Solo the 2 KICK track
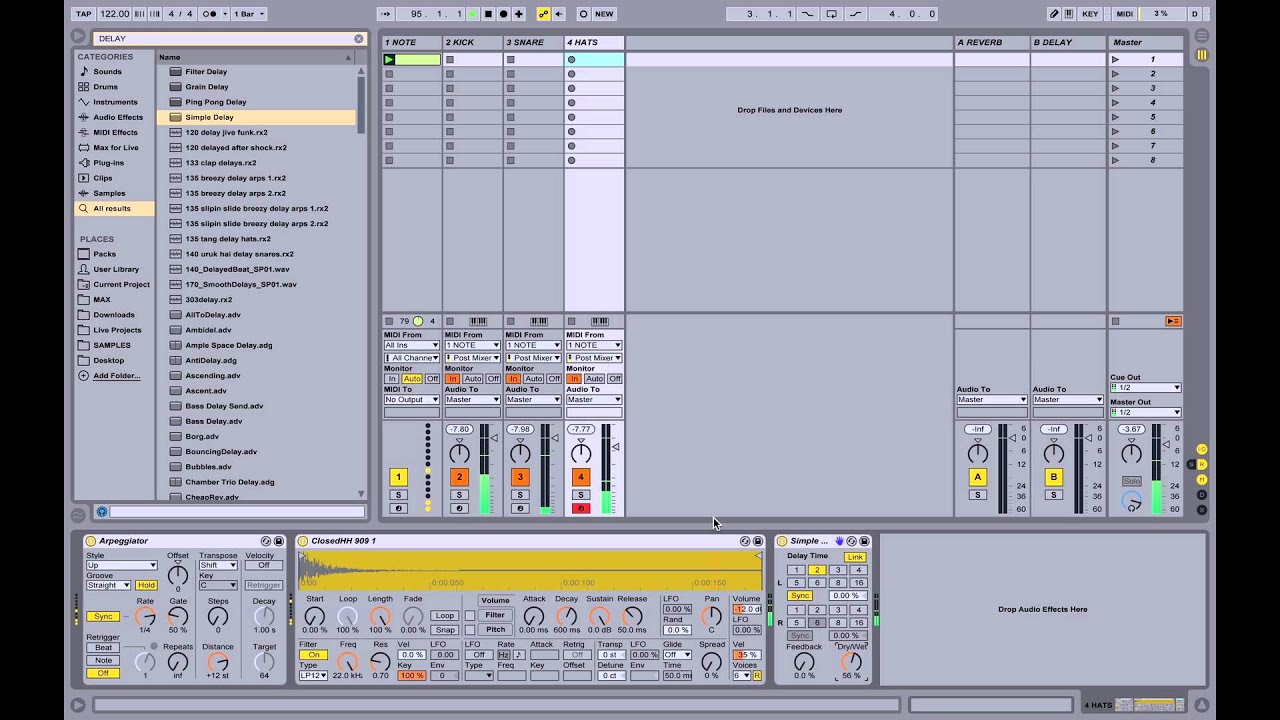The image size is (1280, 720). (459, 495)
